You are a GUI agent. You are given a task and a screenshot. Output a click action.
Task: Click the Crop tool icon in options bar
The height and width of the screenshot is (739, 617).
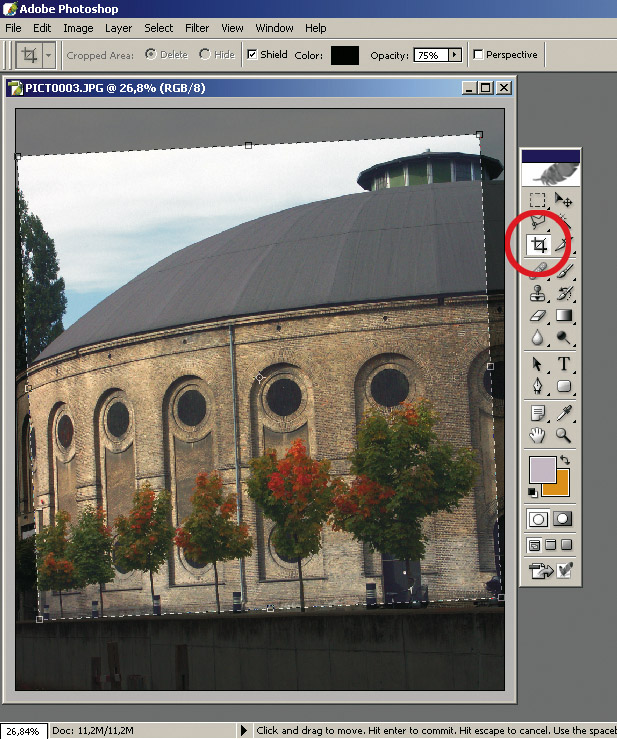[x=29, y=55]
